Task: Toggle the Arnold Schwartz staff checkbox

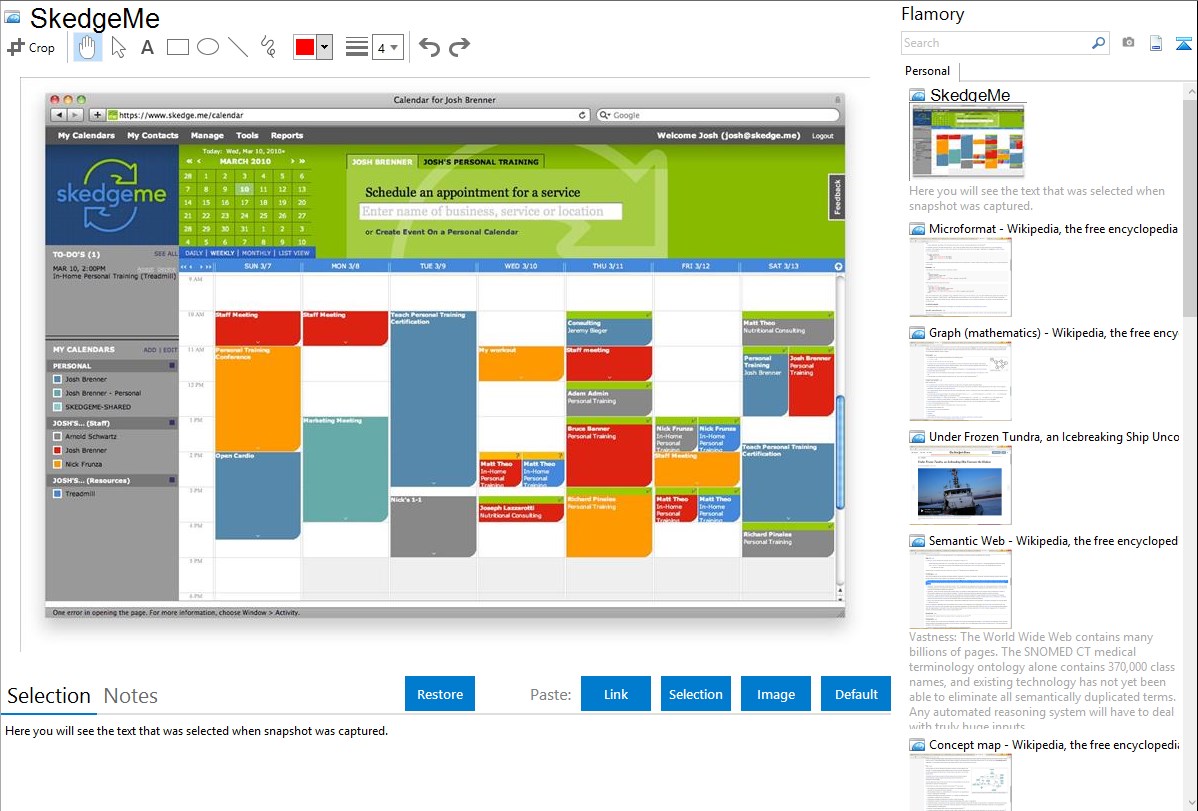Action: click(x=57, y=436)
